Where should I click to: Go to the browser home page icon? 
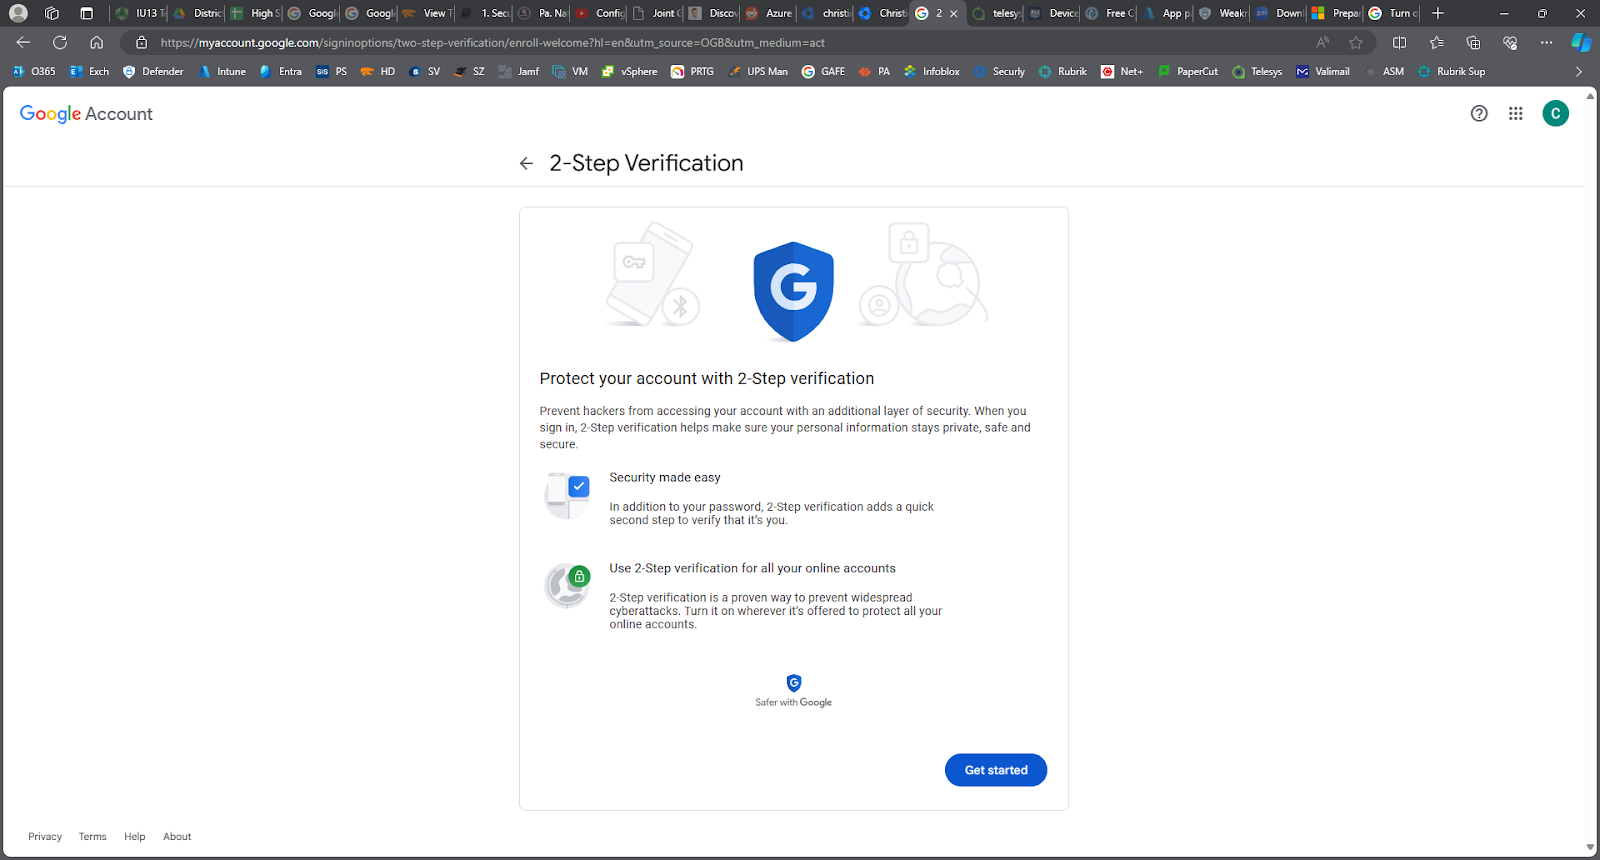click(x=96, y=42)
